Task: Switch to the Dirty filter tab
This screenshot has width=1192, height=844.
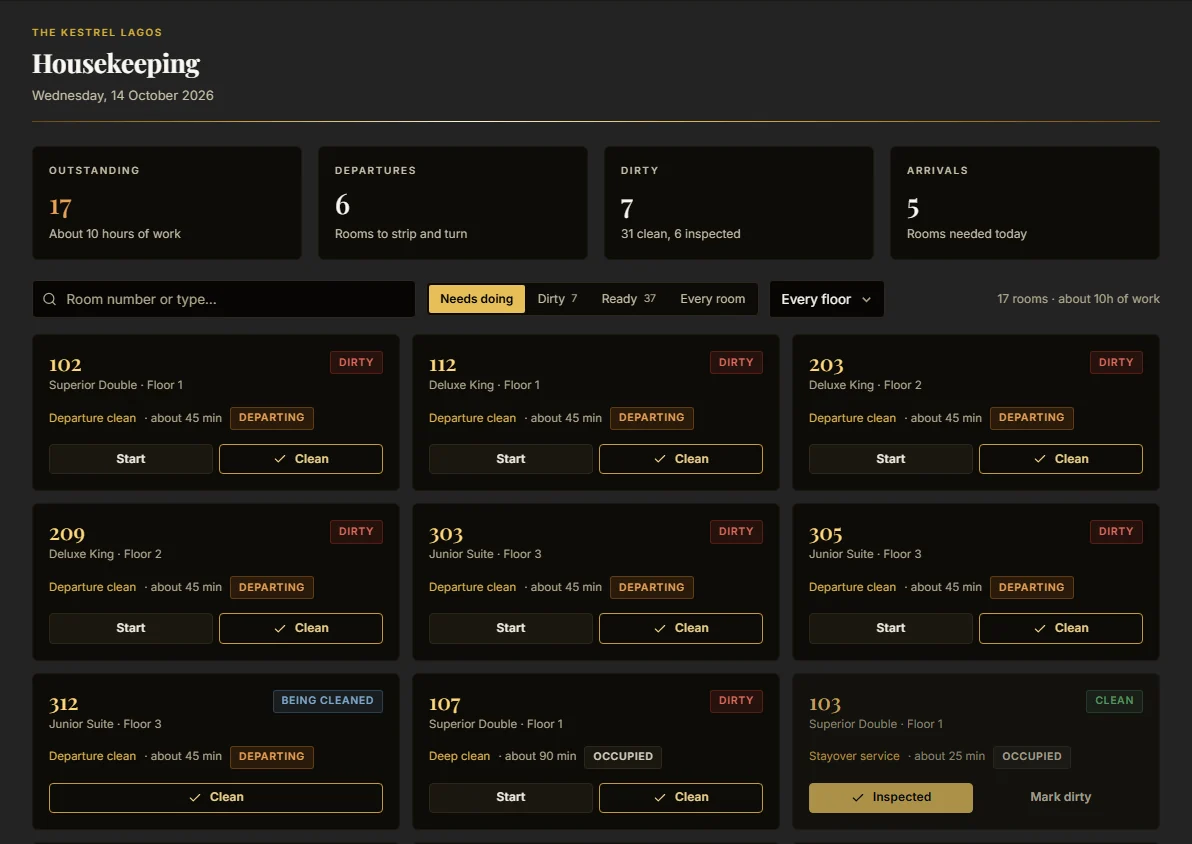Action: (x=557, y=299)
